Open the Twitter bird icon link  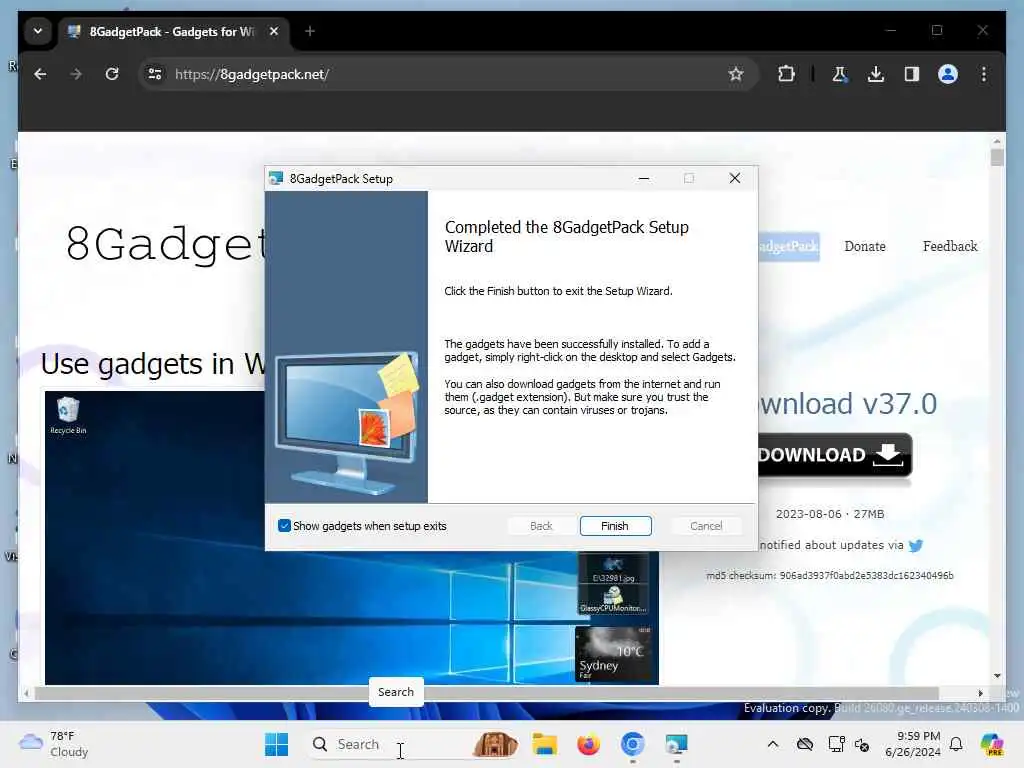click(916, 545)
